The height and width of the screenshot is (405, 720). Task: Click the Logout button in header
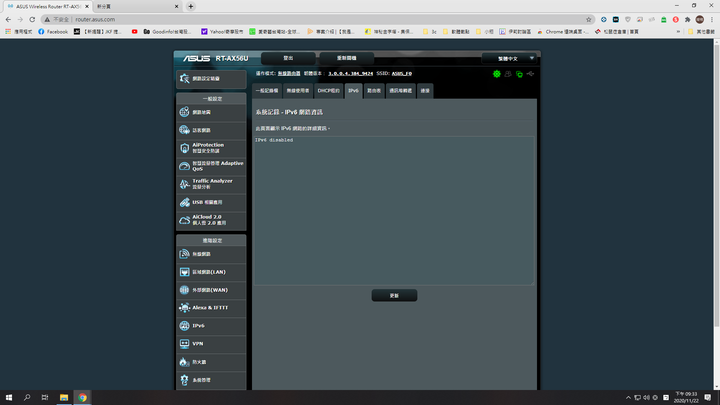tap(288, 58)
